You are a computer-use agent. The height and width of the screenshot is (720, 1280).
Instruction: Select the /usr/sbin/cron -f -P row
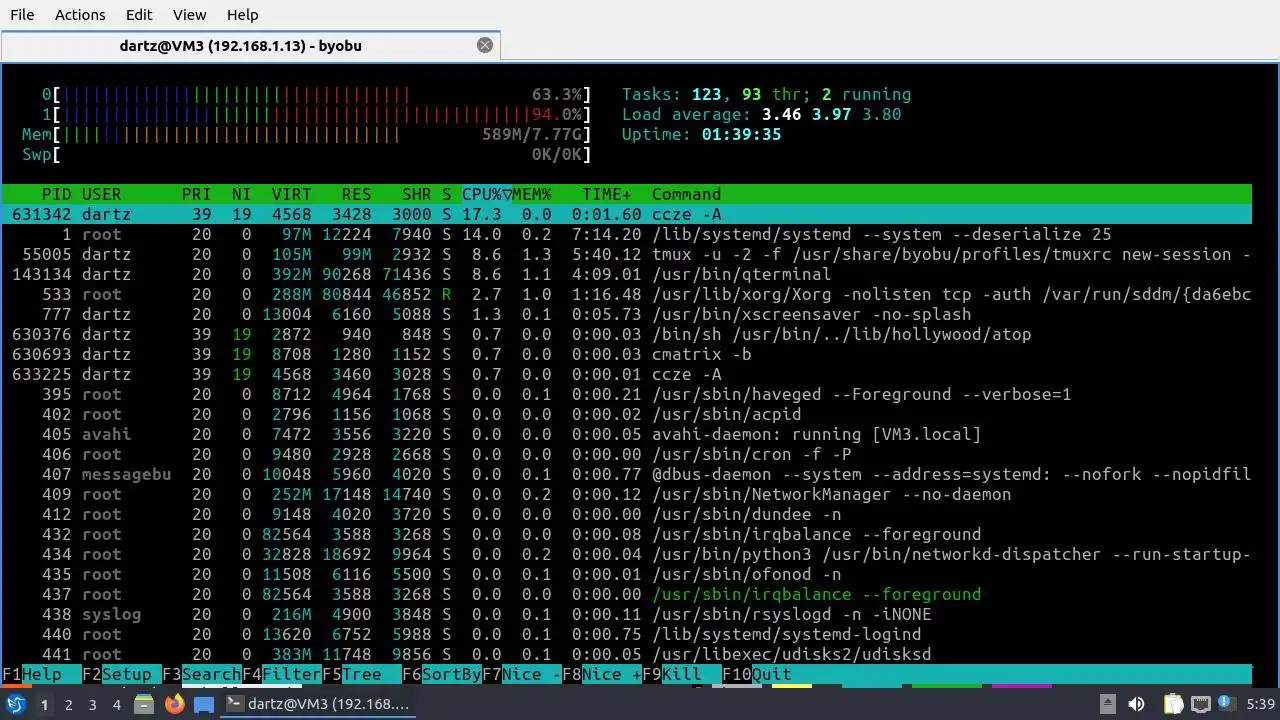click(627, 454)
